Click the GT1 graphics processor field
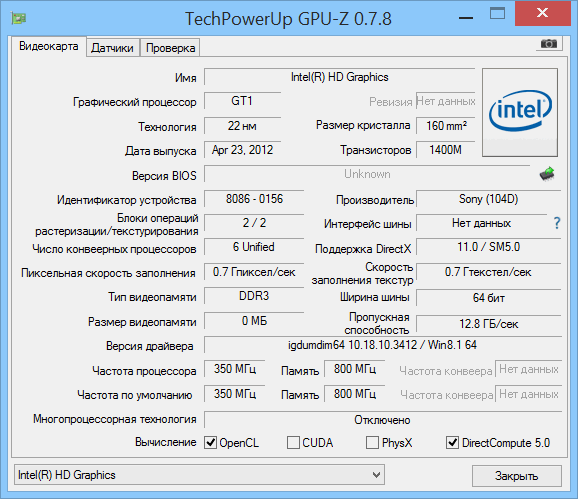 pos(242,101)
